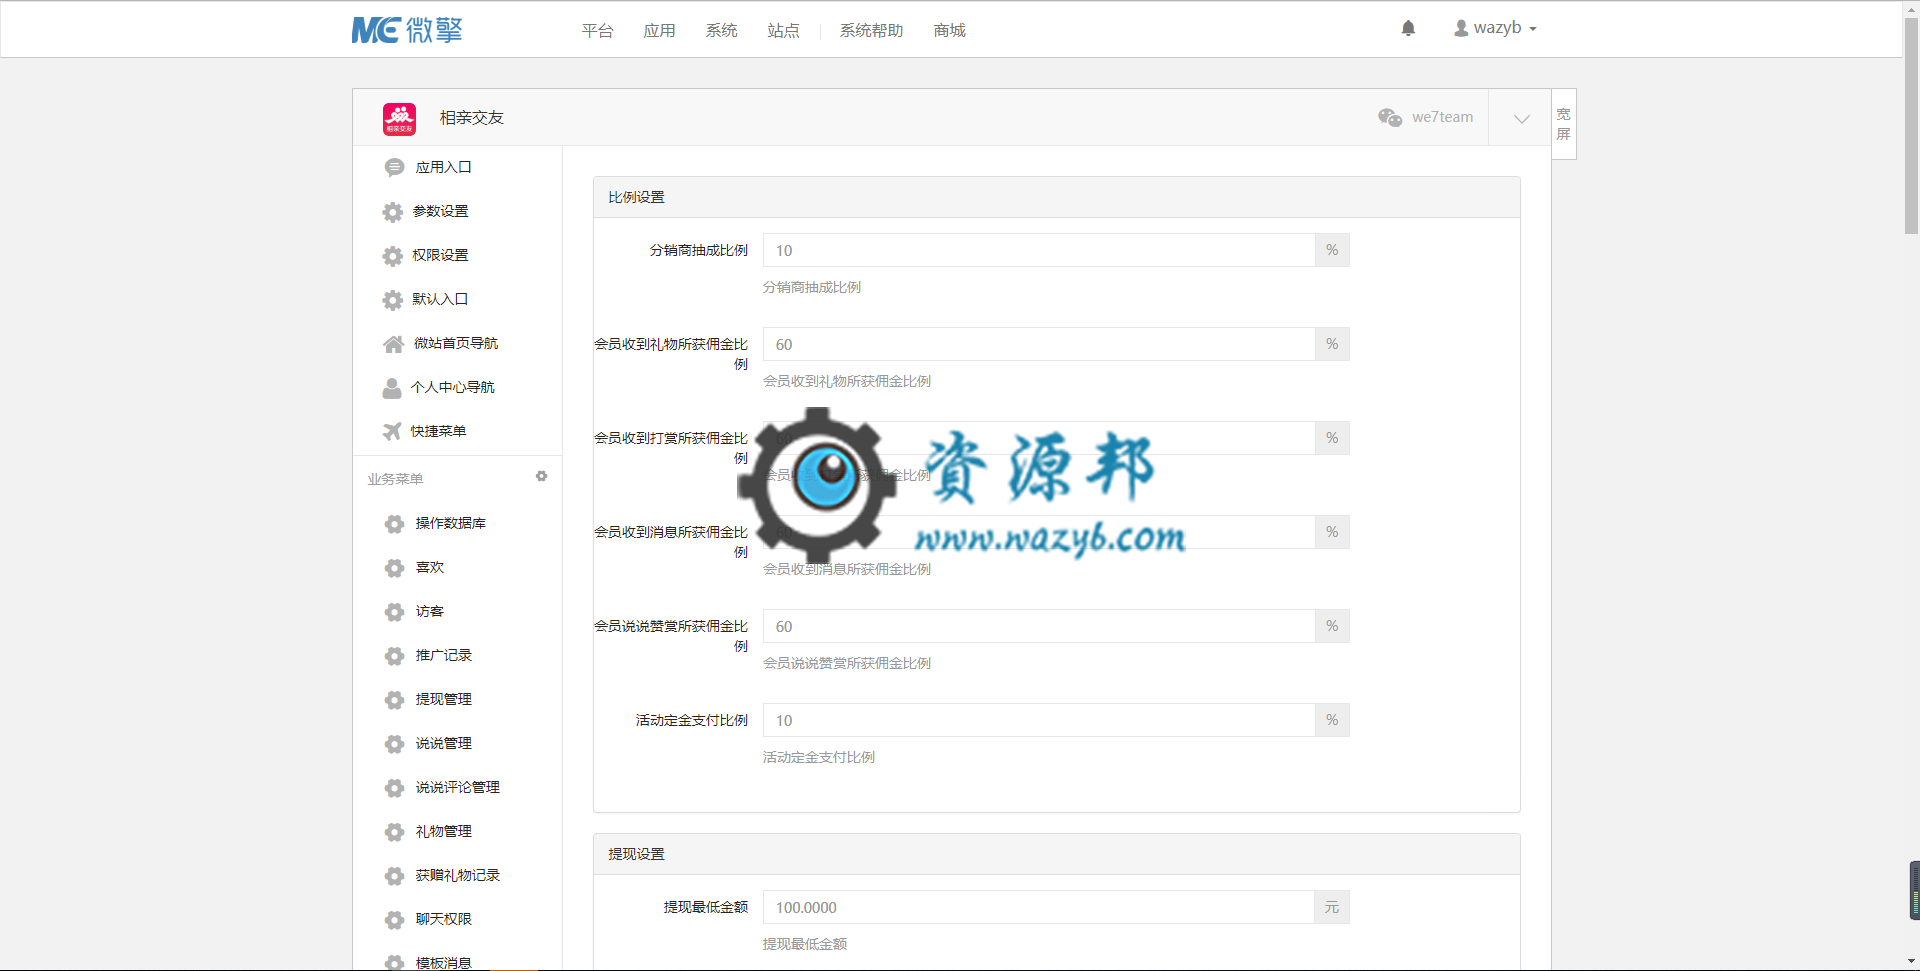1920x971 pixels.
Task: Click the 喜欢 gear icon
Action: tap(394, 568)
